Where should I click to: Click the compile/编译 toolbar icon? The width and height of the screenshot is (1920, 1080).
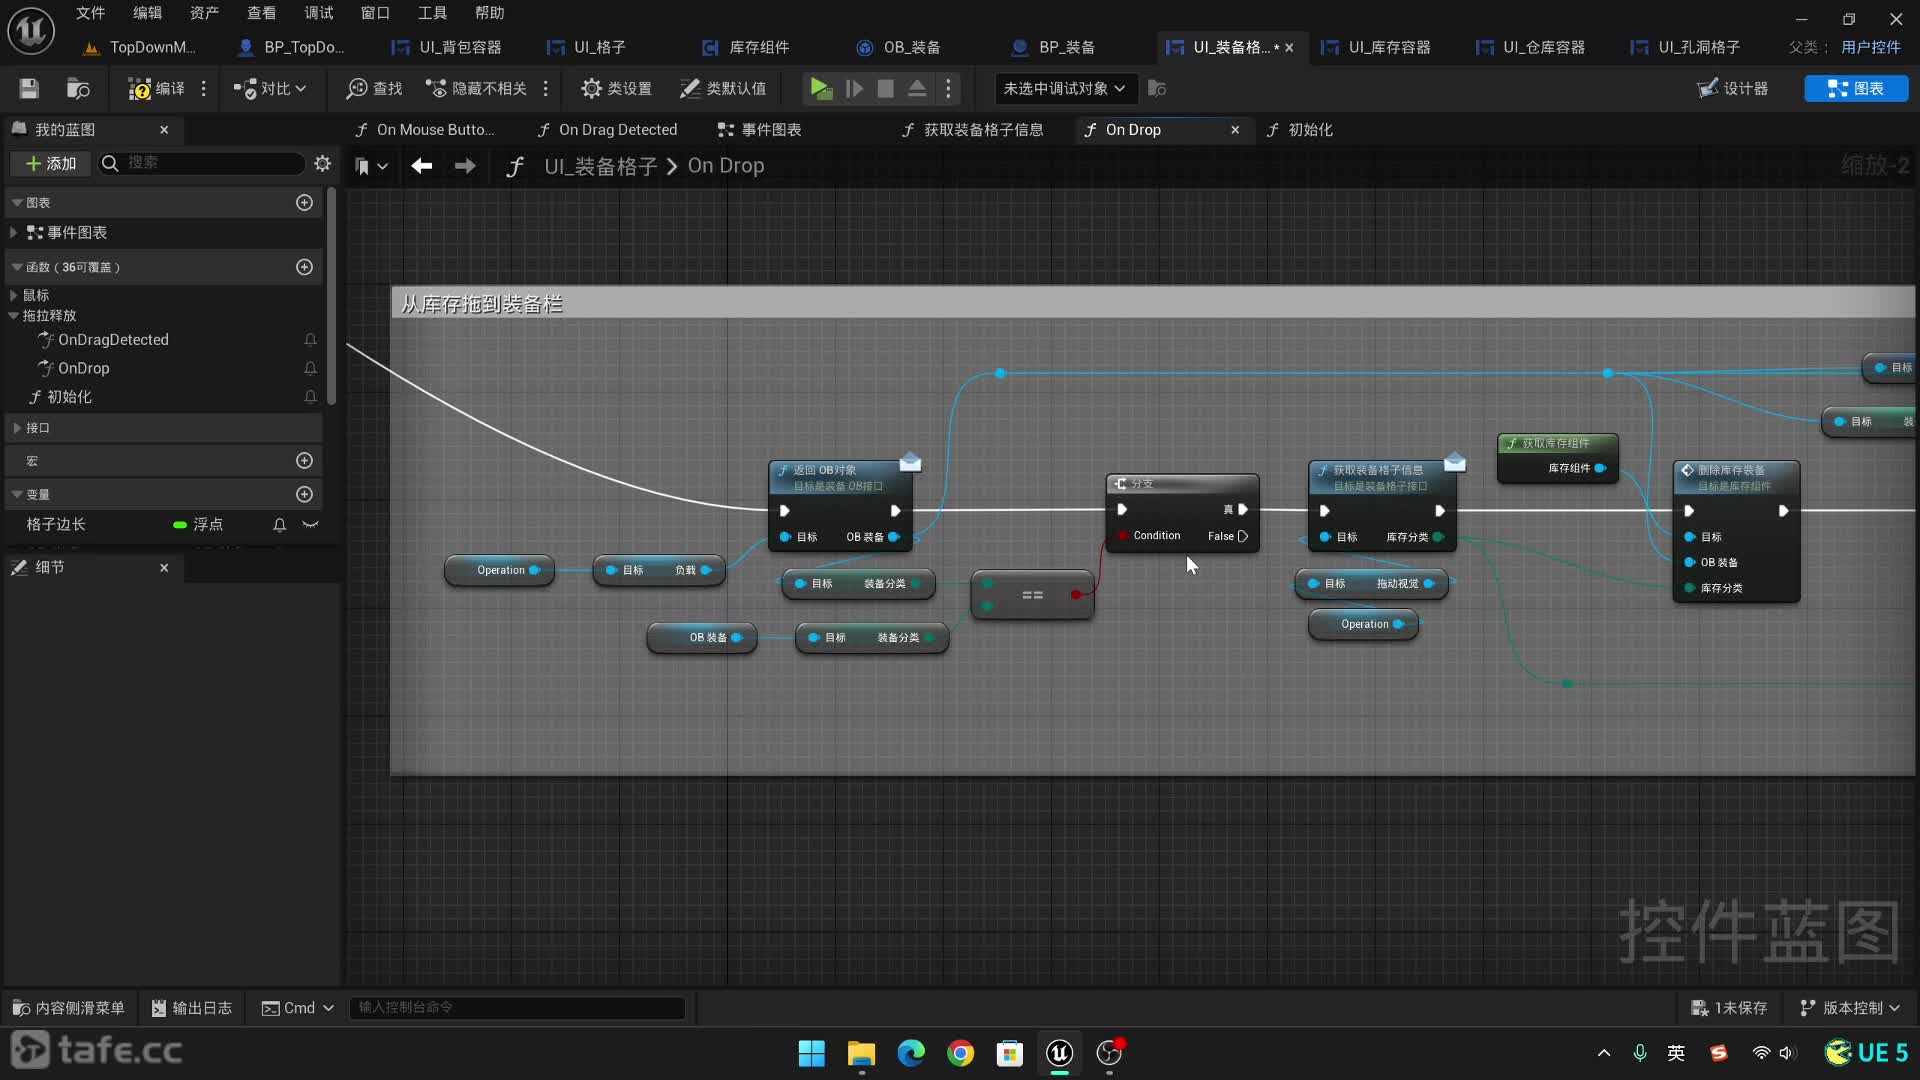(156, 88)
